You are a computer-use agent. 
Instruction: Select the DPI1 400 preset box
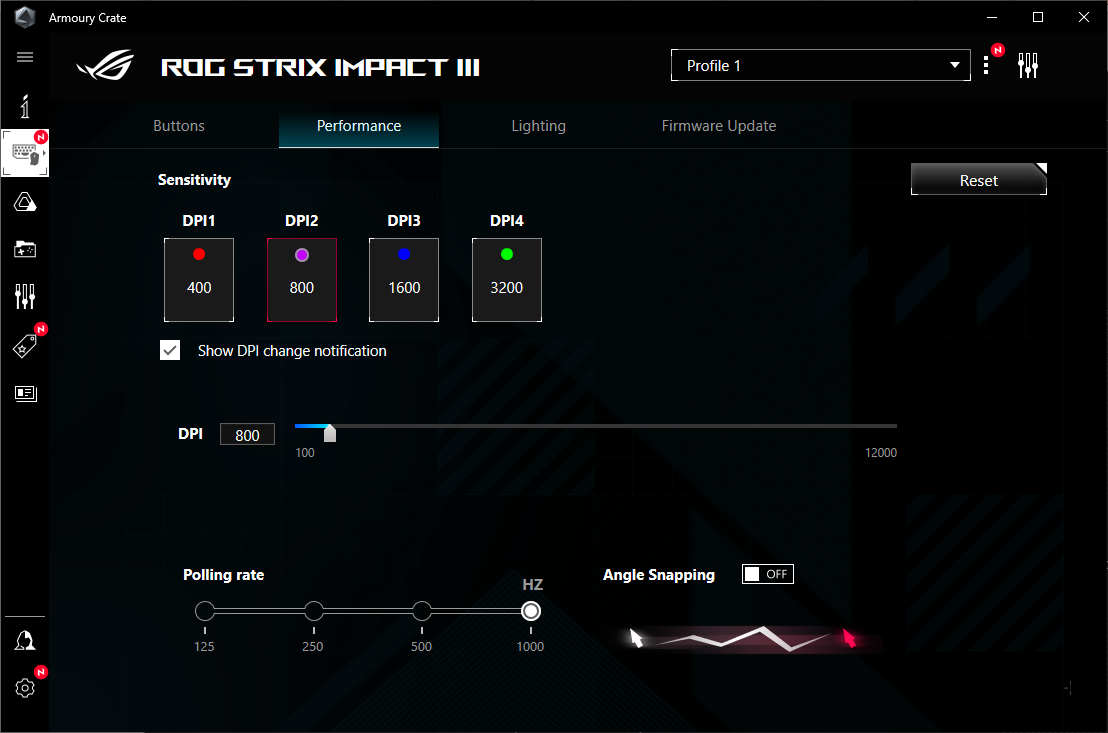pyautogui.click(x=199, y=280)
